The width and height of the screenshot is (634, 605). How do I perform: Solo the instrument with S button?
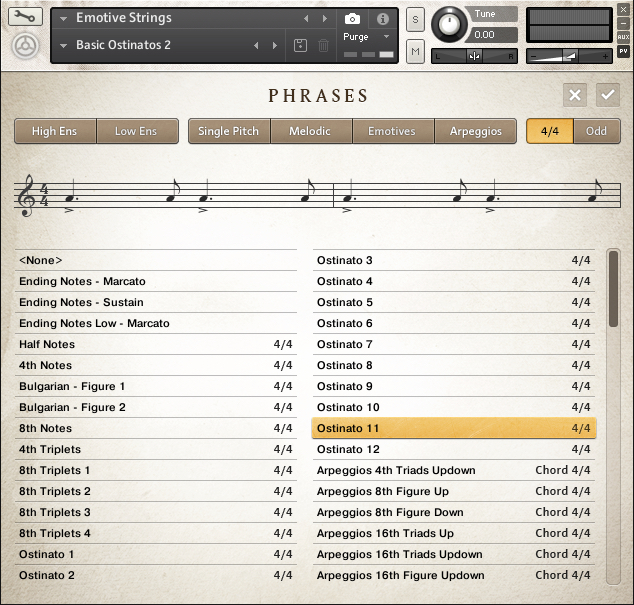click(x=415, y=19)
